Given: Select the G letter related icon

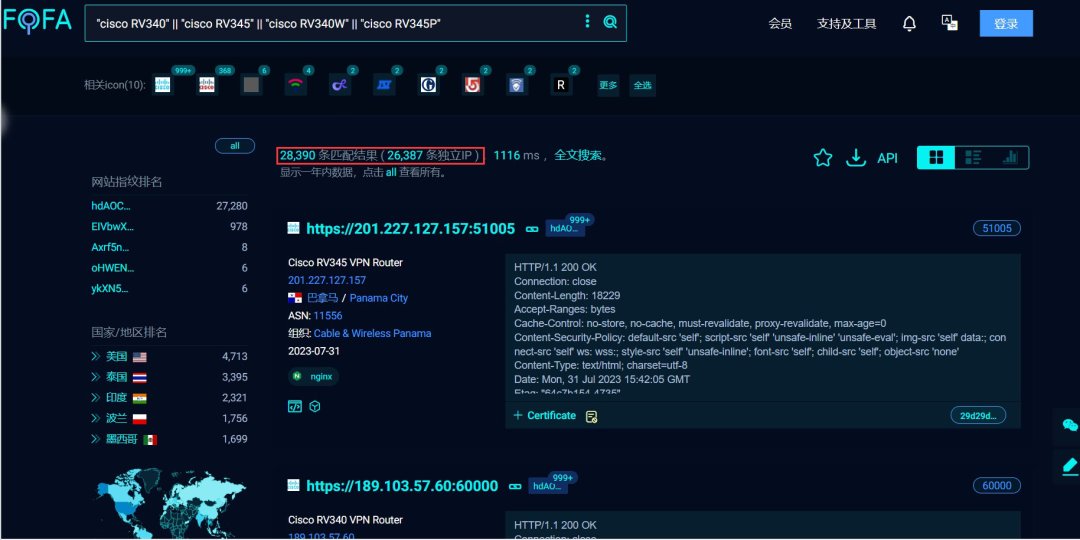Looking at the screenshot, I should (428, 85).
